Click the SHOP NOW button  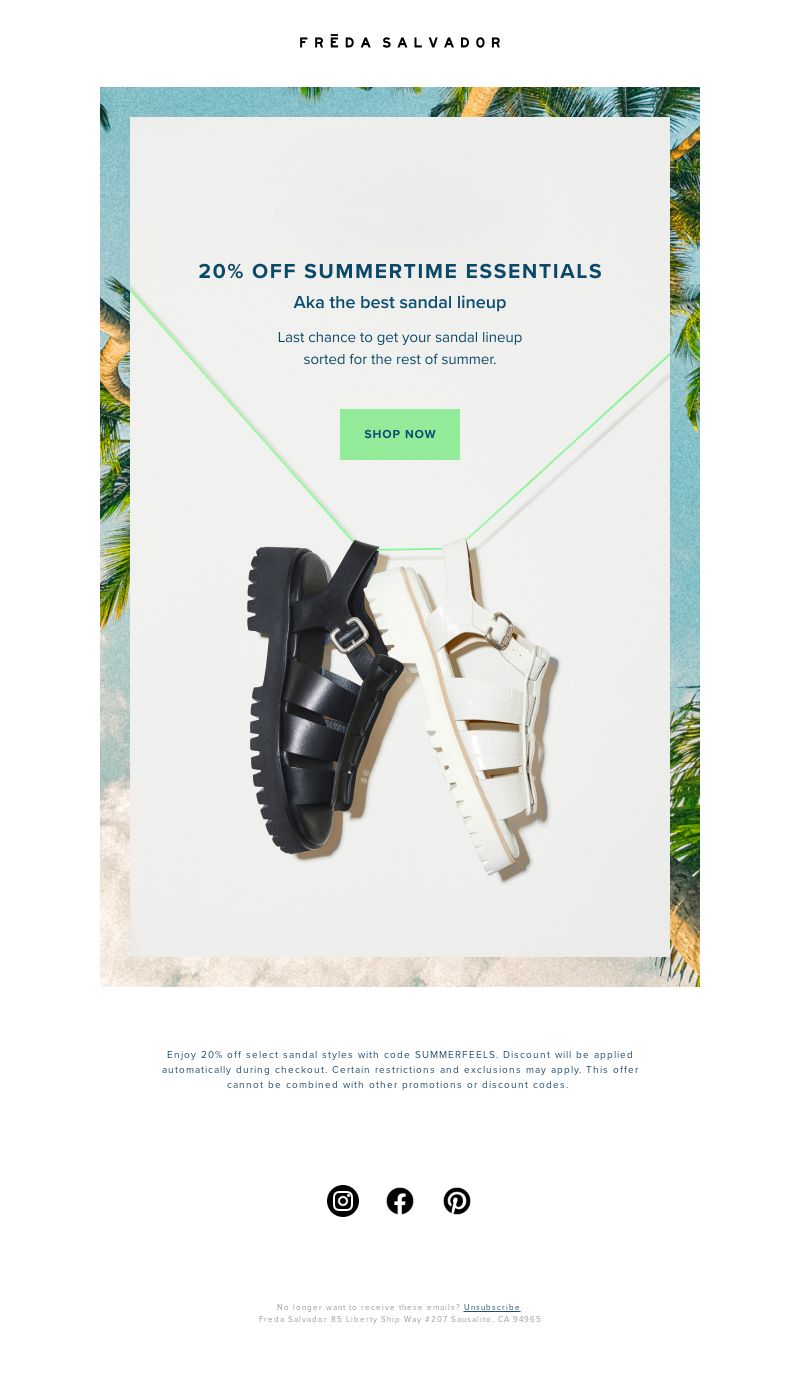400,434
